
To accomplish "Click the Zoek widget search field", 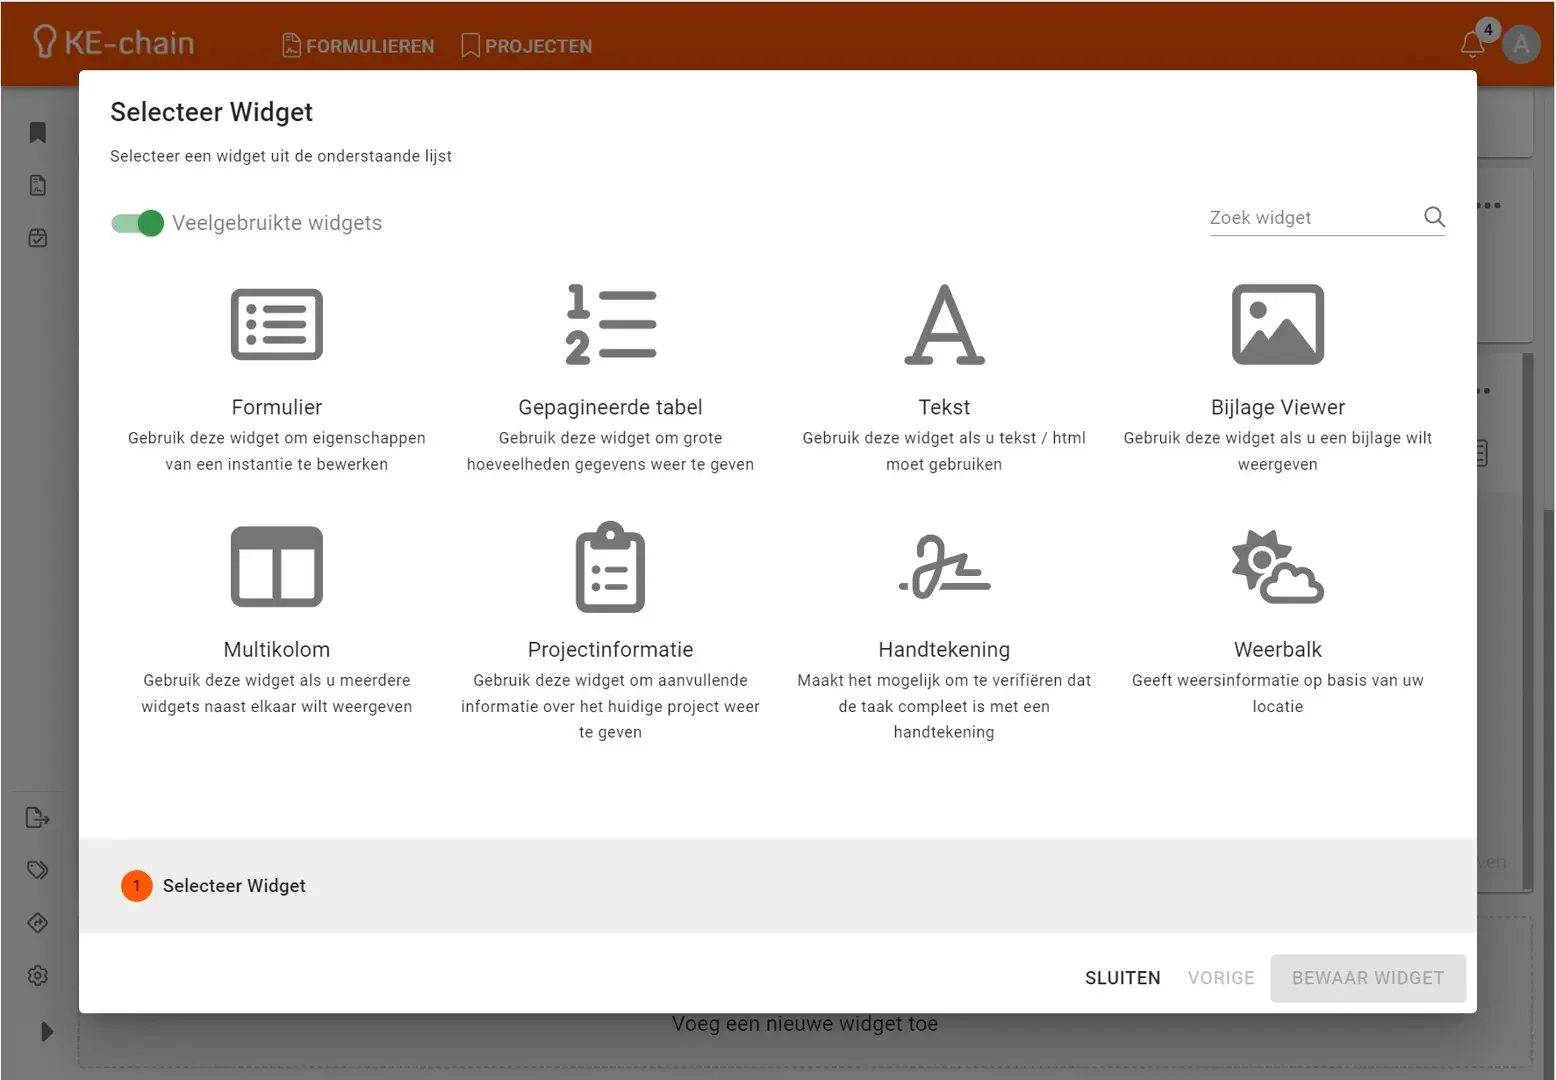I will click(1310, 218).
